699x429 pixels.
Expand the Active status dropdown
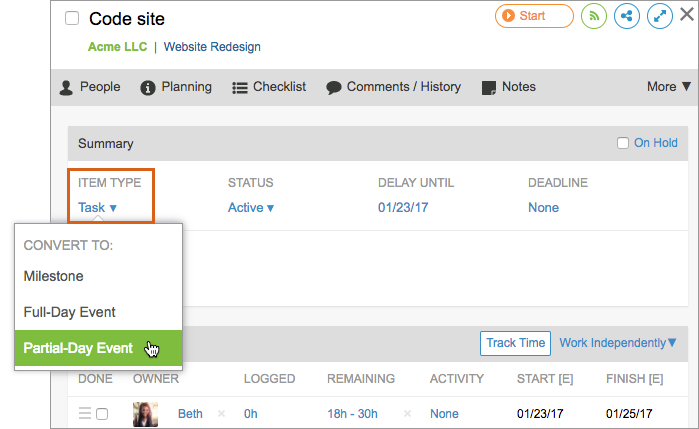coord(251,208)
